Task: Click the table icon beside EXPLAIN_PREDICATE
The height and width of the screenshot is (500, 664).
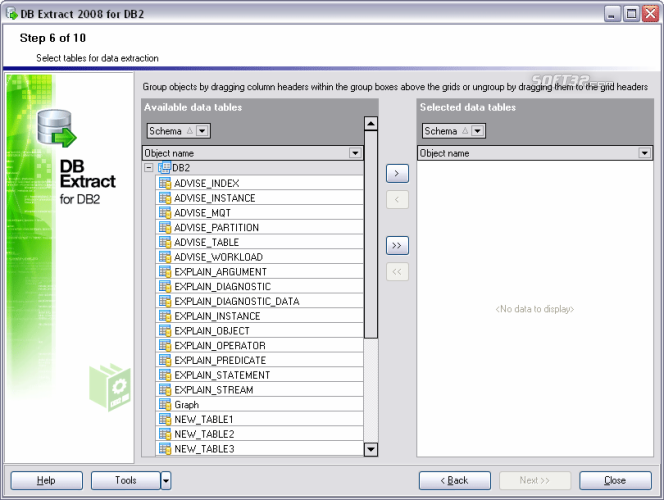Action: pyautogui.click(x=165, y=360)
